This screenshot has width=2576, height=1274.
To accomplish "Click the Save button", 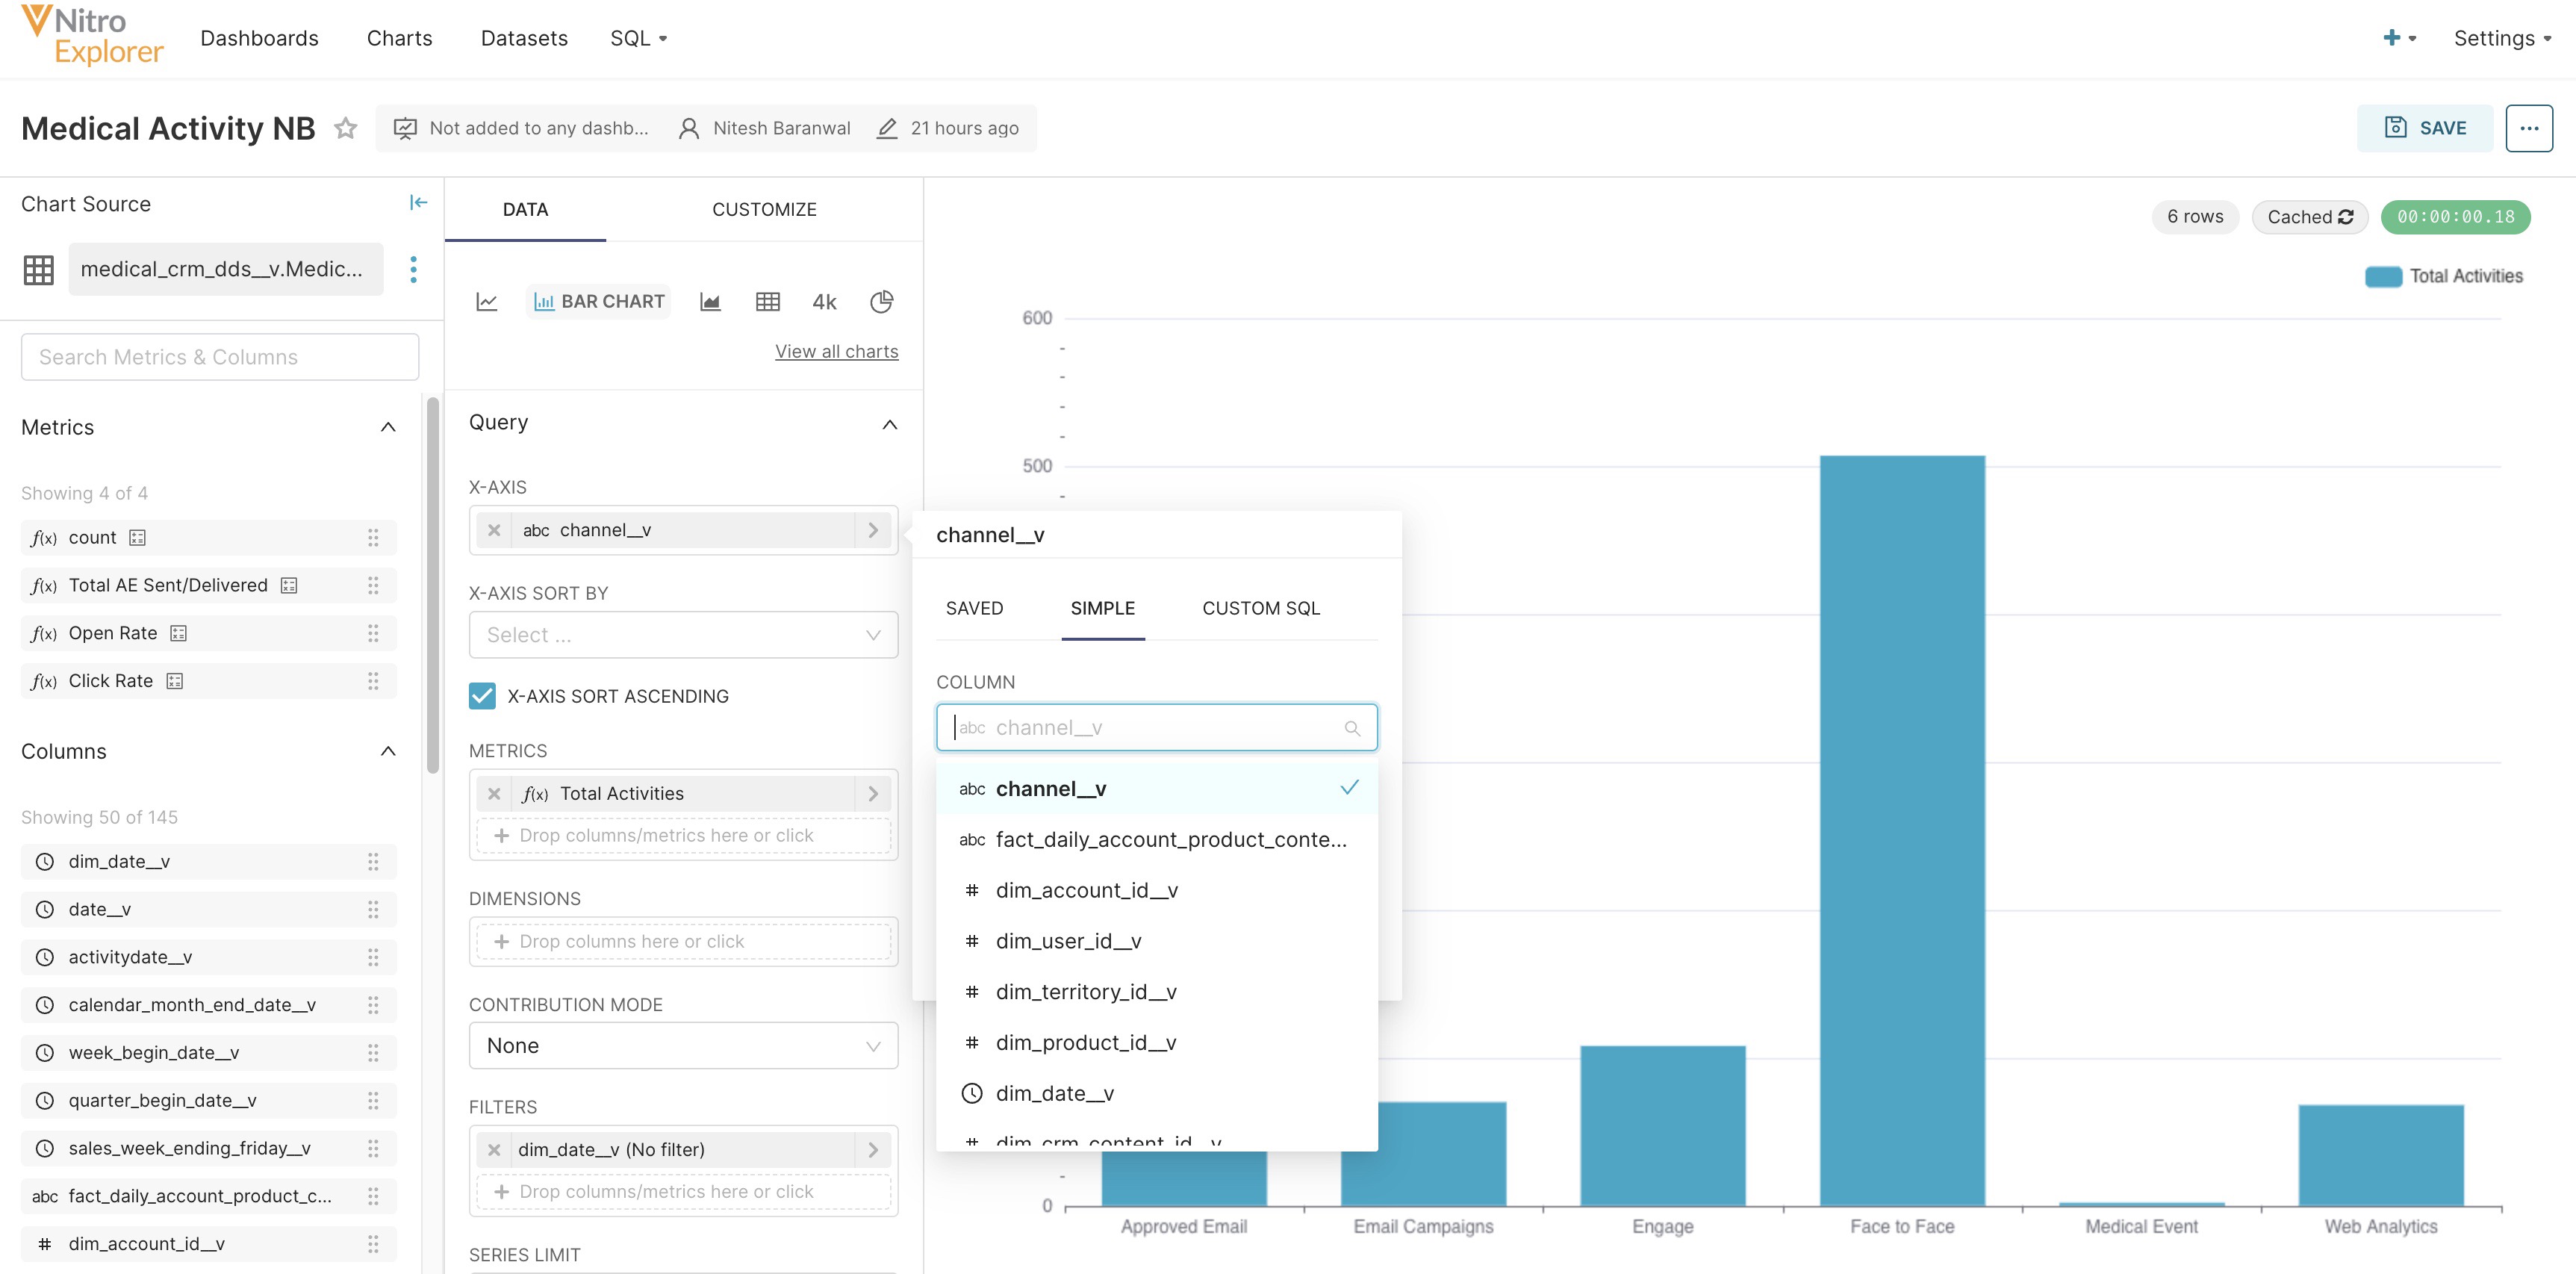I will 2424,128.
